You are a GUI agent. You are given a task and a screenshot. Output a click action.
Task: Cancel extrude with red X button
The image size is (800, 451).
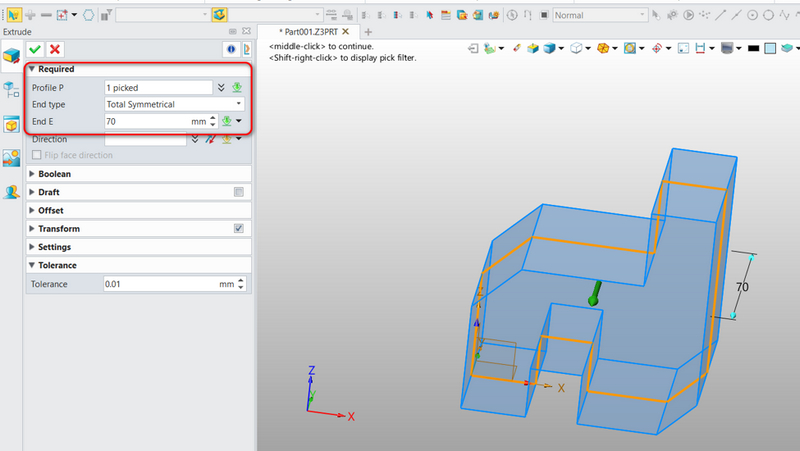coord(55,49)
